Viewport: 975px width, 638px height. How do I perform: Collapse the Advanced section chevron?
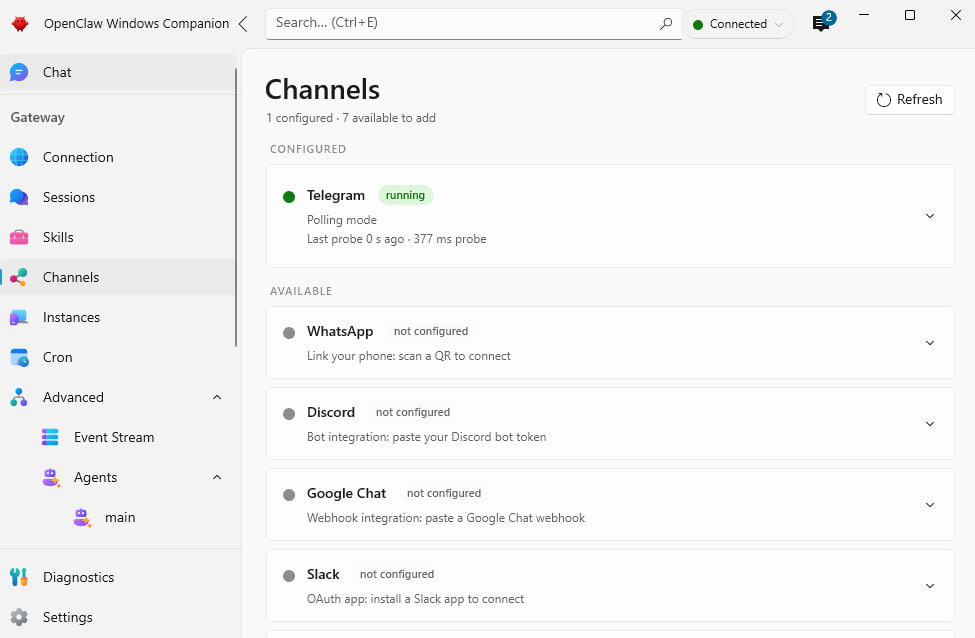click(217, 397)
